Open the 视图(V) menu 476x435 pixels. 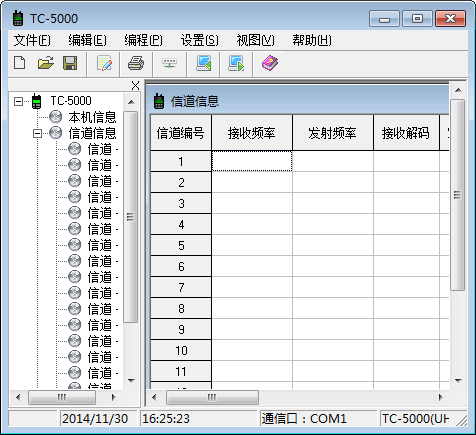255,40
